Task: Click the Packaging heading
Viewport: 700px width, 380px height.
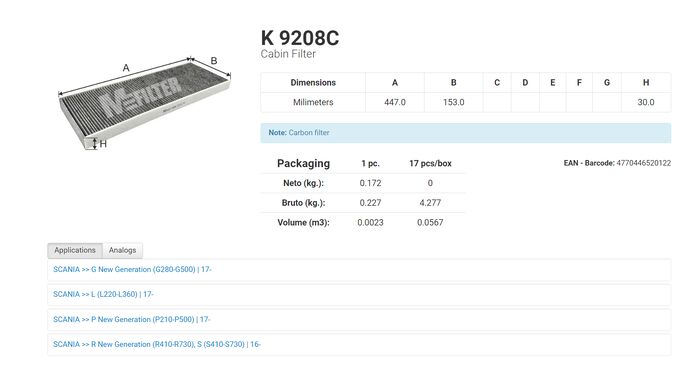Action: coord(304,163)
